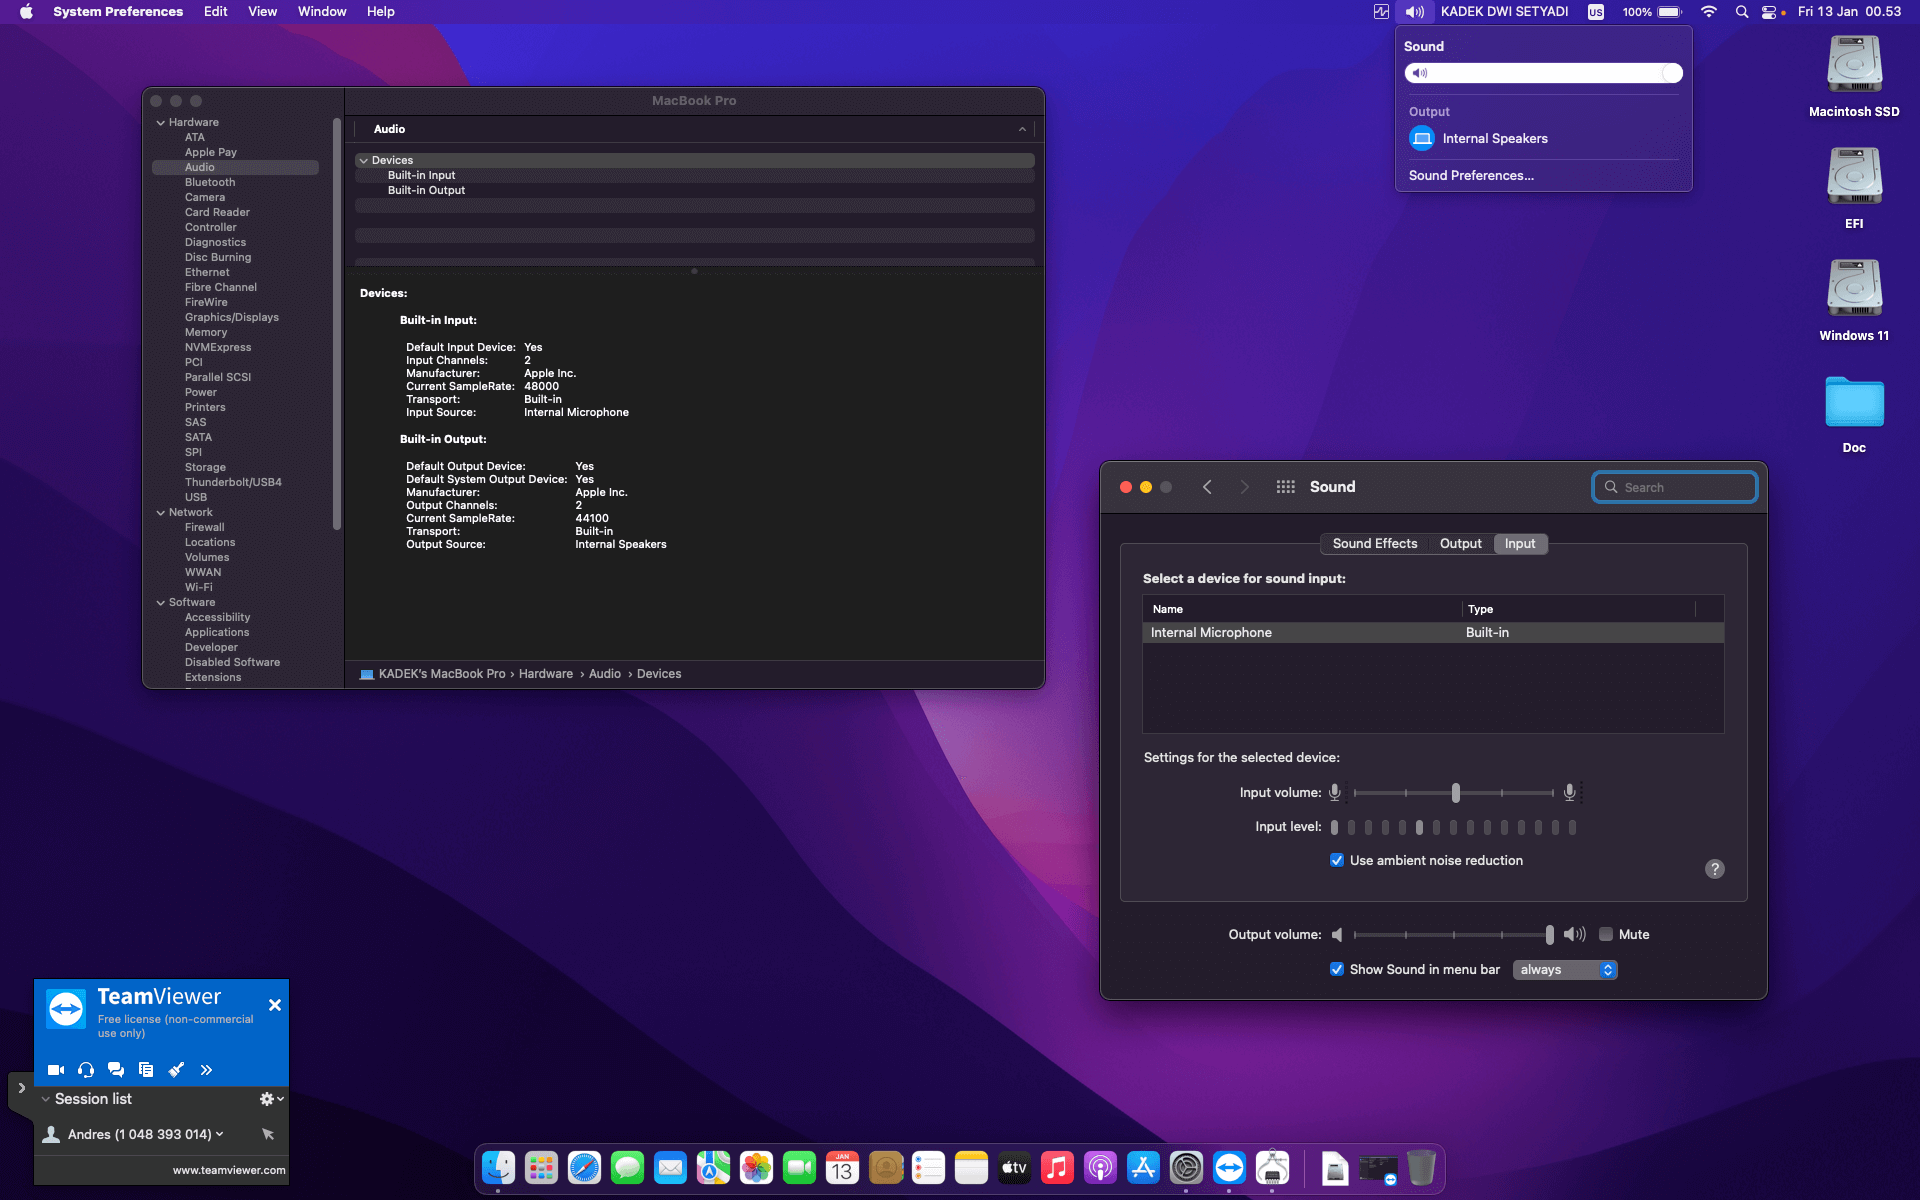Click the help question mark button
The width and height of the screenshot is (1920, 1200).
[x=1714, y=869]
